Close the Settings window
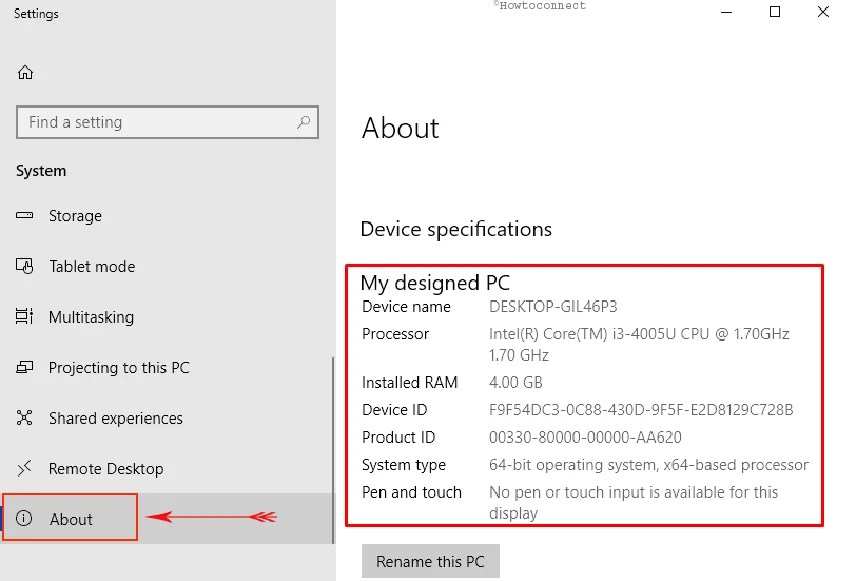Image resolution: width=843 pixels, height=581 pixels. (821, 12)
